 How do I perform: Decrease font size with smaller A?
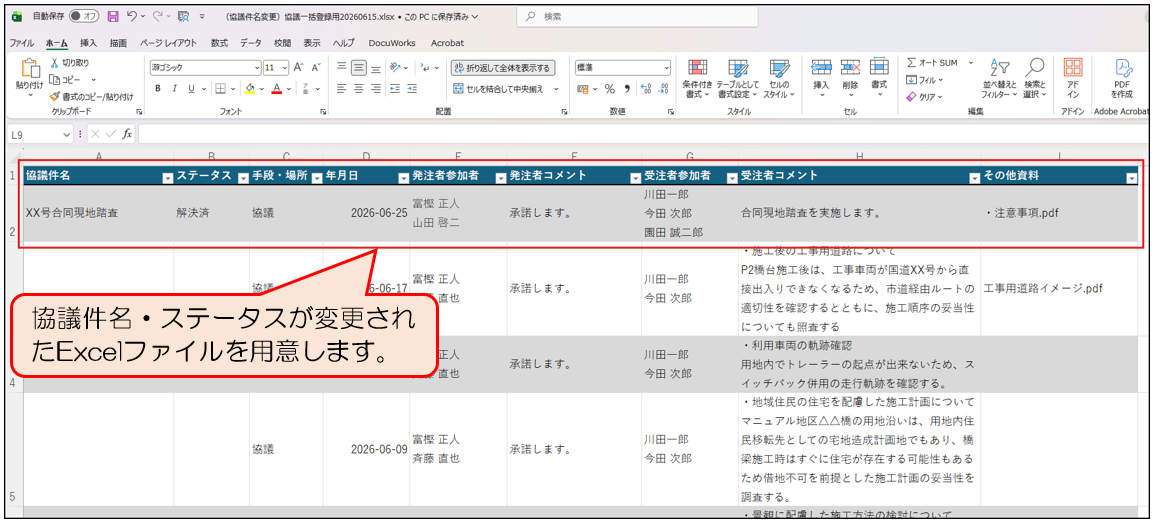pyautogui.click(x=315, y=67)
